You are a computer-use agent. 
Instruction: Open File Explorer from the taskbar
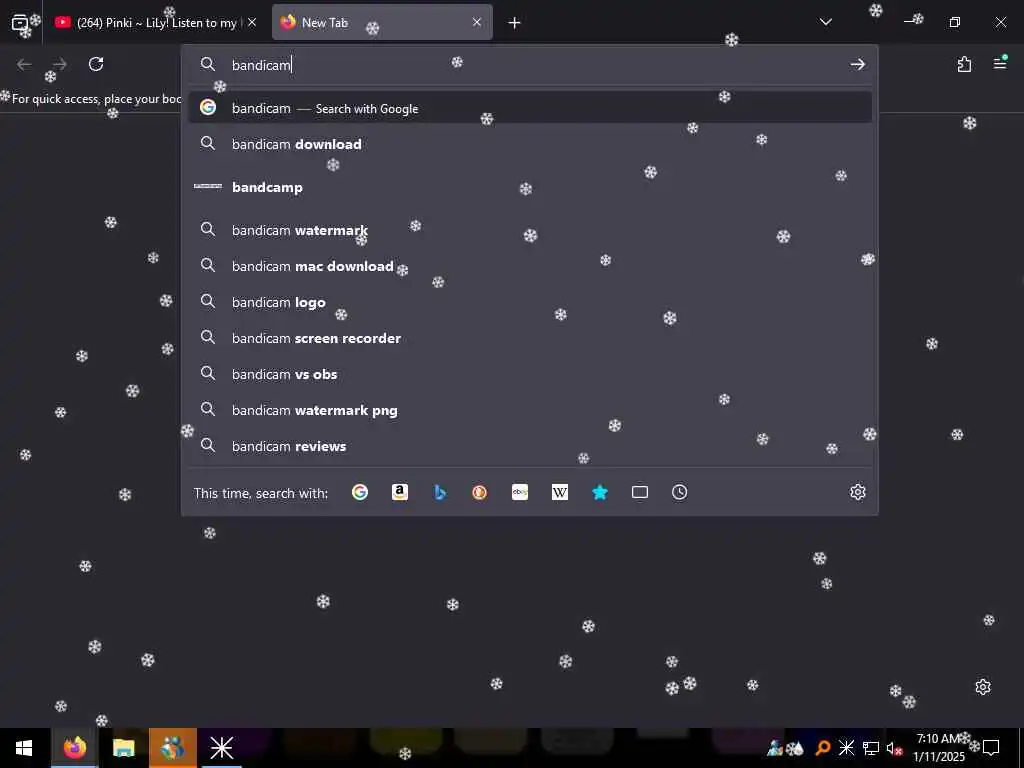[123, 748]
